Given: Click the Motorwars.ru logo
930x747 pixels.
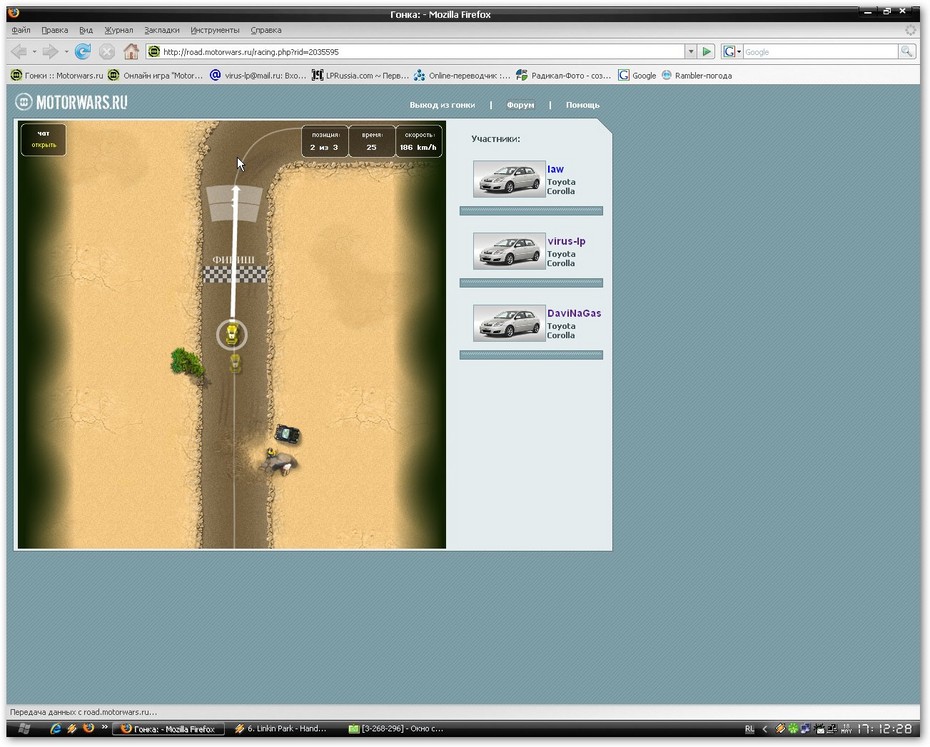Looking at the screenshot, I should click(71, 102).
